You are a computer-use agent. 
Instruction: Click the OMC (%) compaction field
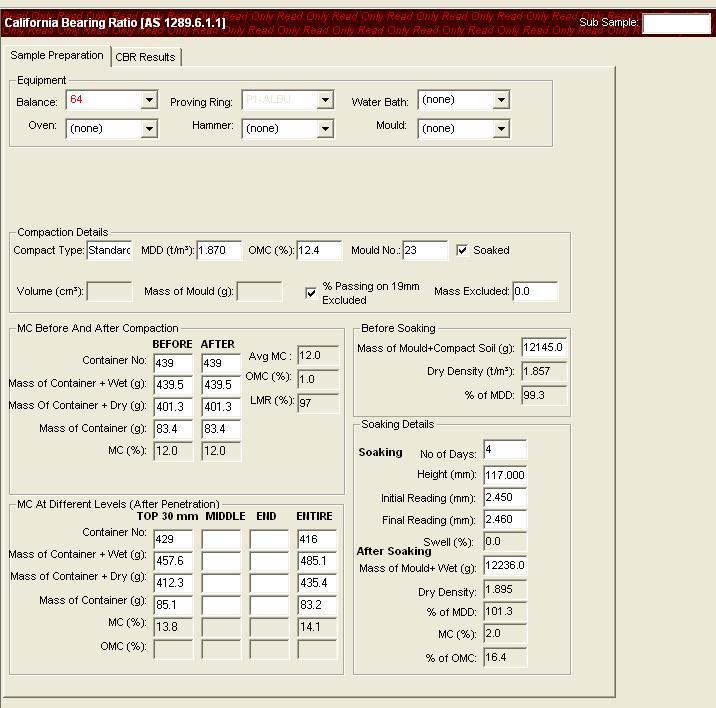318,250
